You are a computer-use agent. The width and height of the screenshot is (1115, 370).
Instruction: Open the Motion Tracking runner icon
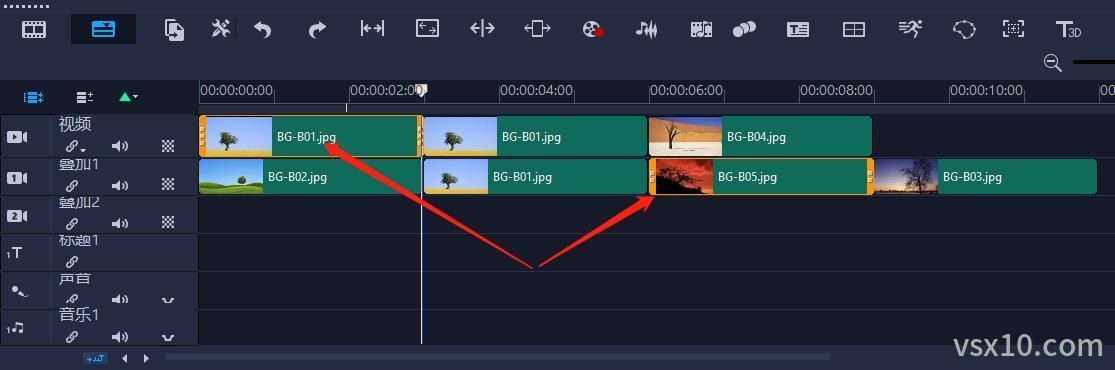tap(909, 29)
